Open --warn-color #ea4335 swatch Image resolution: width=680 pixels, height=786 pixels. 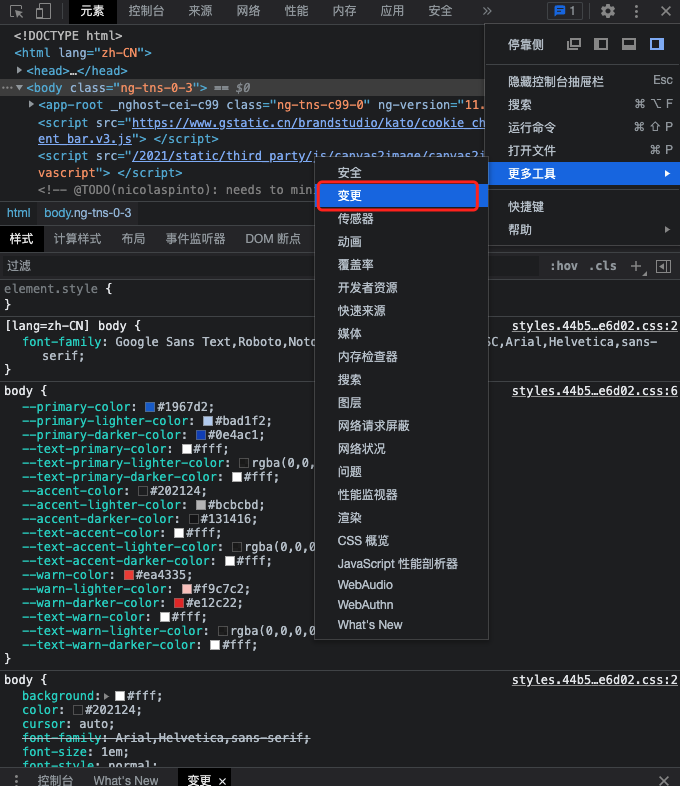(129, 574)
